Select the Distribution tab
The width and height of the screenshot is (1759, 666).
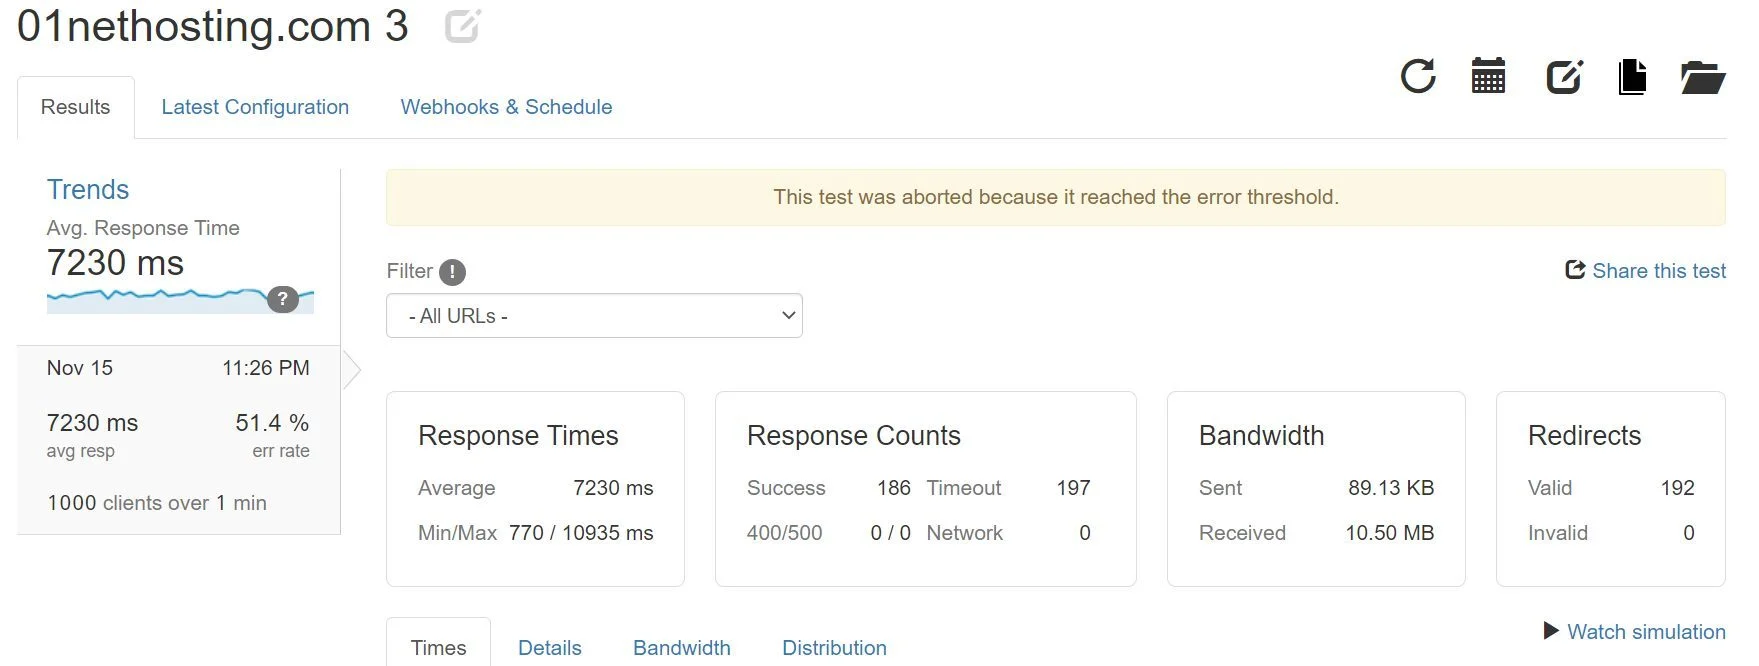[834, 647]
